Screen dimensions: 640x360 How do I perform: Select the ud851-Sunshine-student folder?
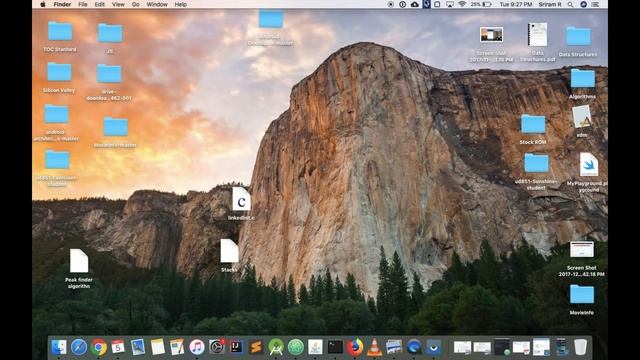536,163
